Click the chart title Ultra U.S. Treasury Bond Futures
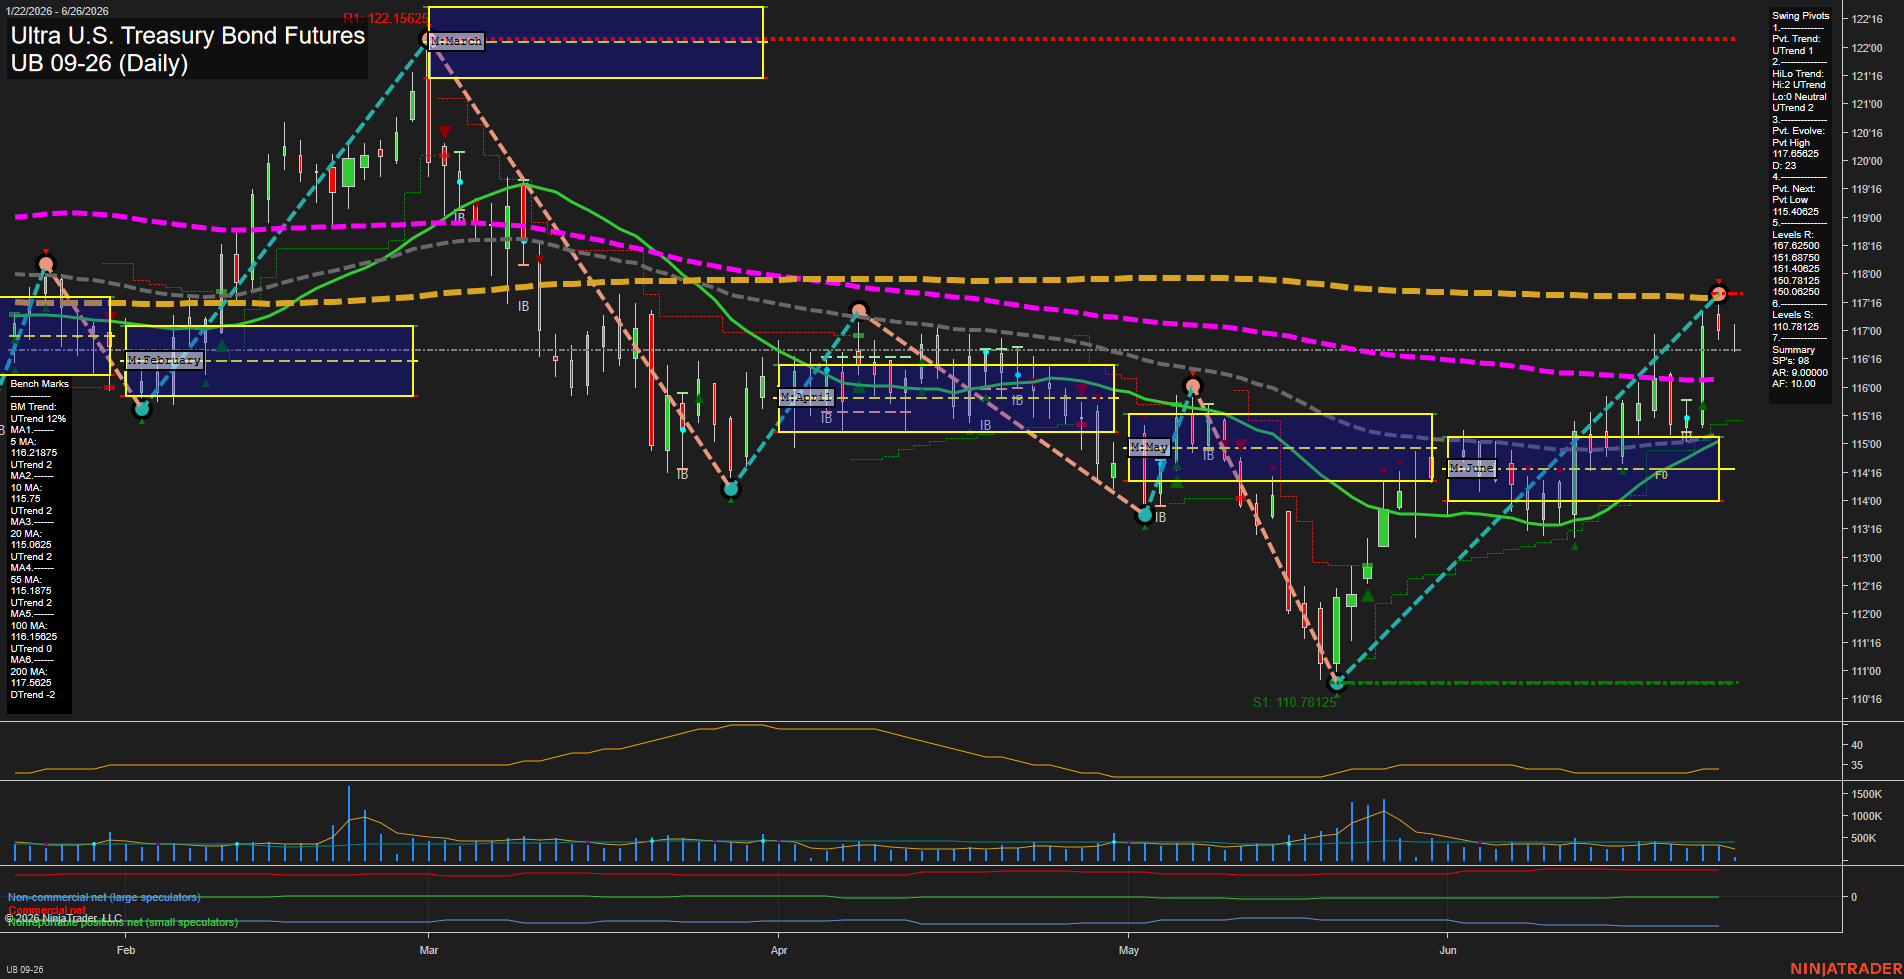 (x=188, y=36)
